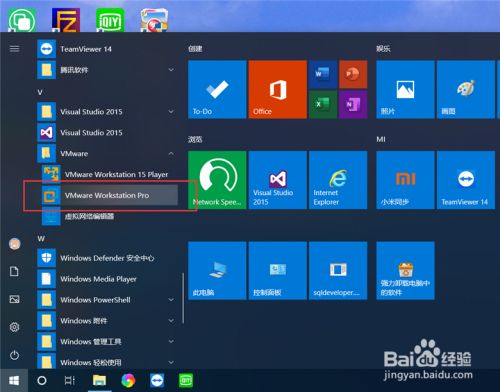
Task: Open the TeamViewer 14 tile
Action: point(466,180)
